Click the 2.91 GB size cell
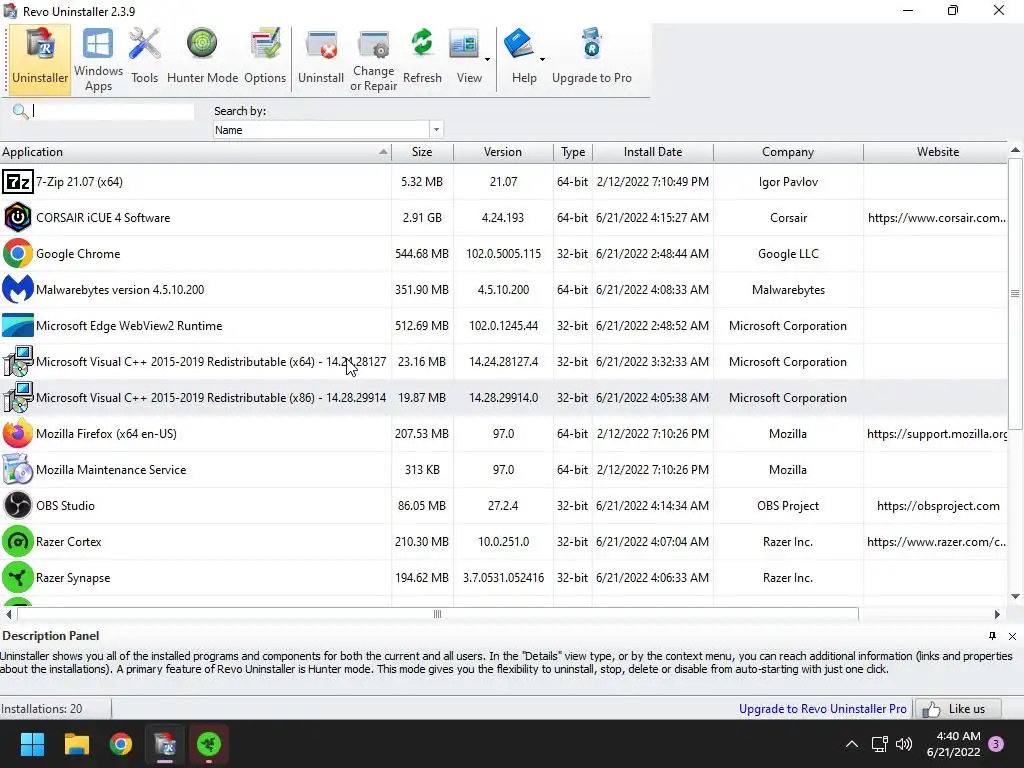Screen dimensions: 1024x768 click(x=422, y=217)
